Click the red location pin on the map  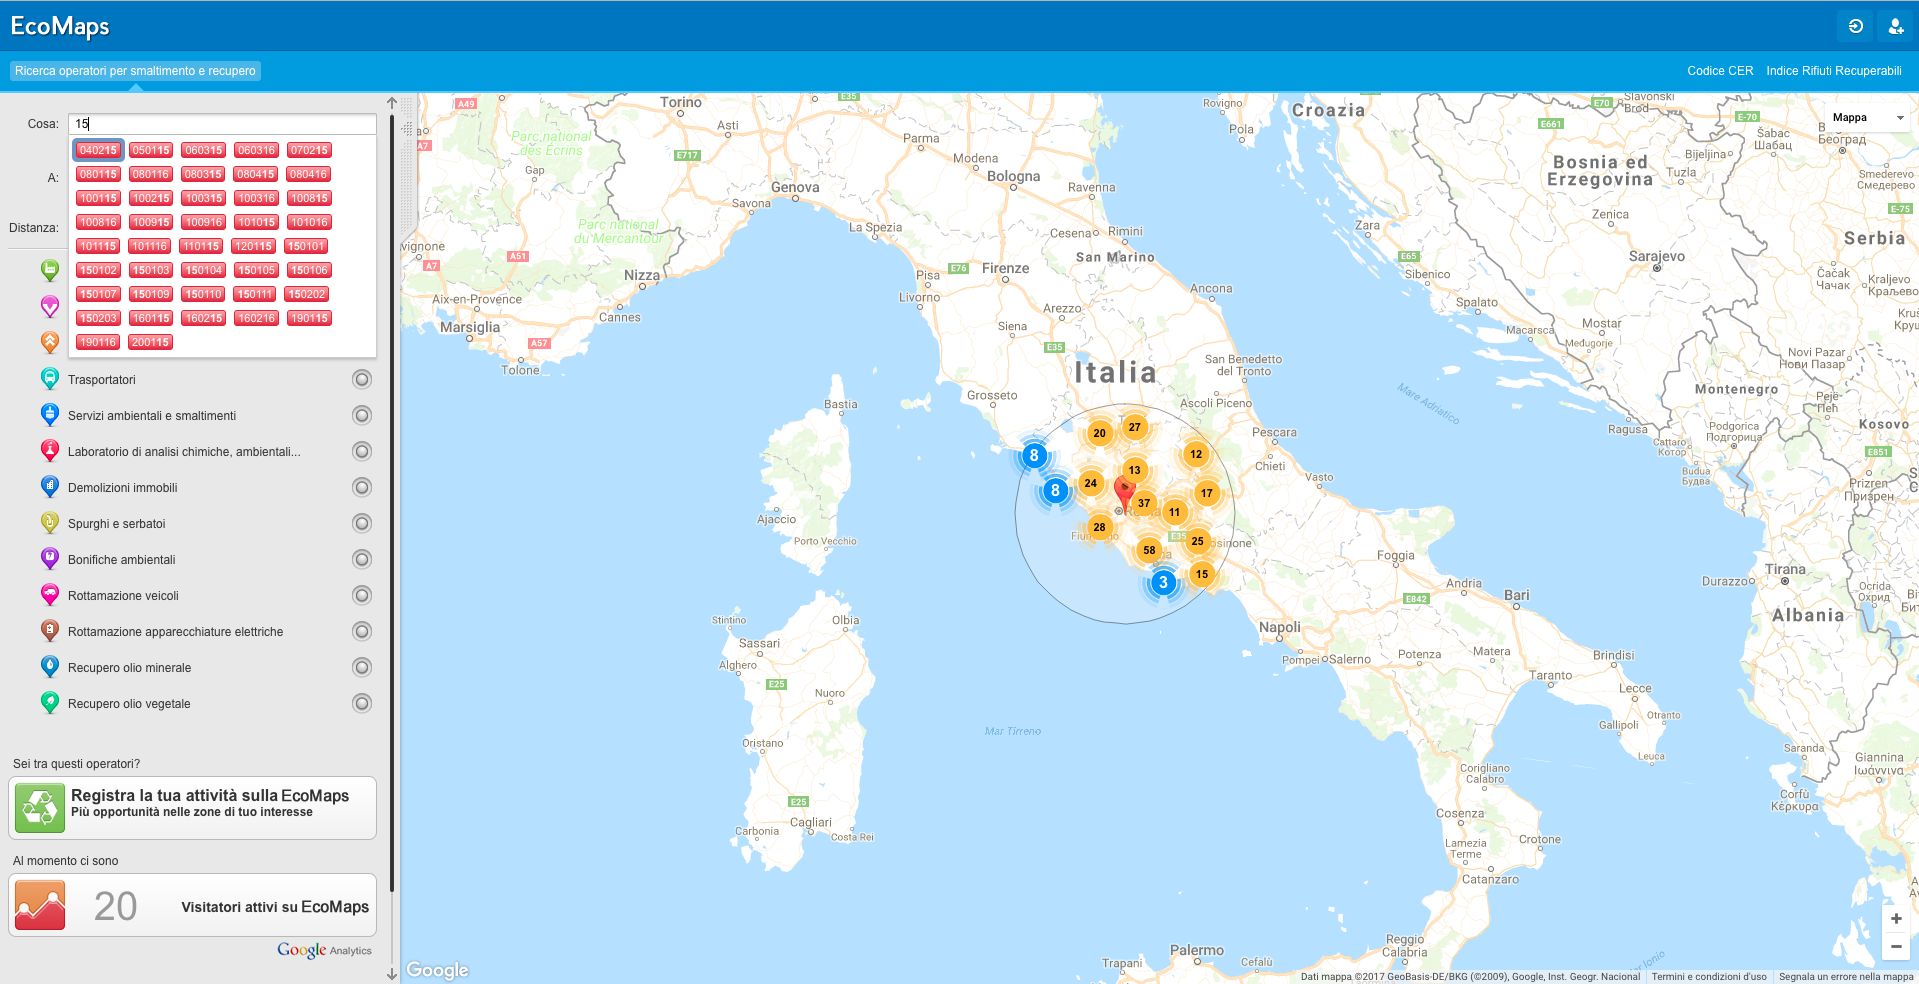(x=1124, y=493)
